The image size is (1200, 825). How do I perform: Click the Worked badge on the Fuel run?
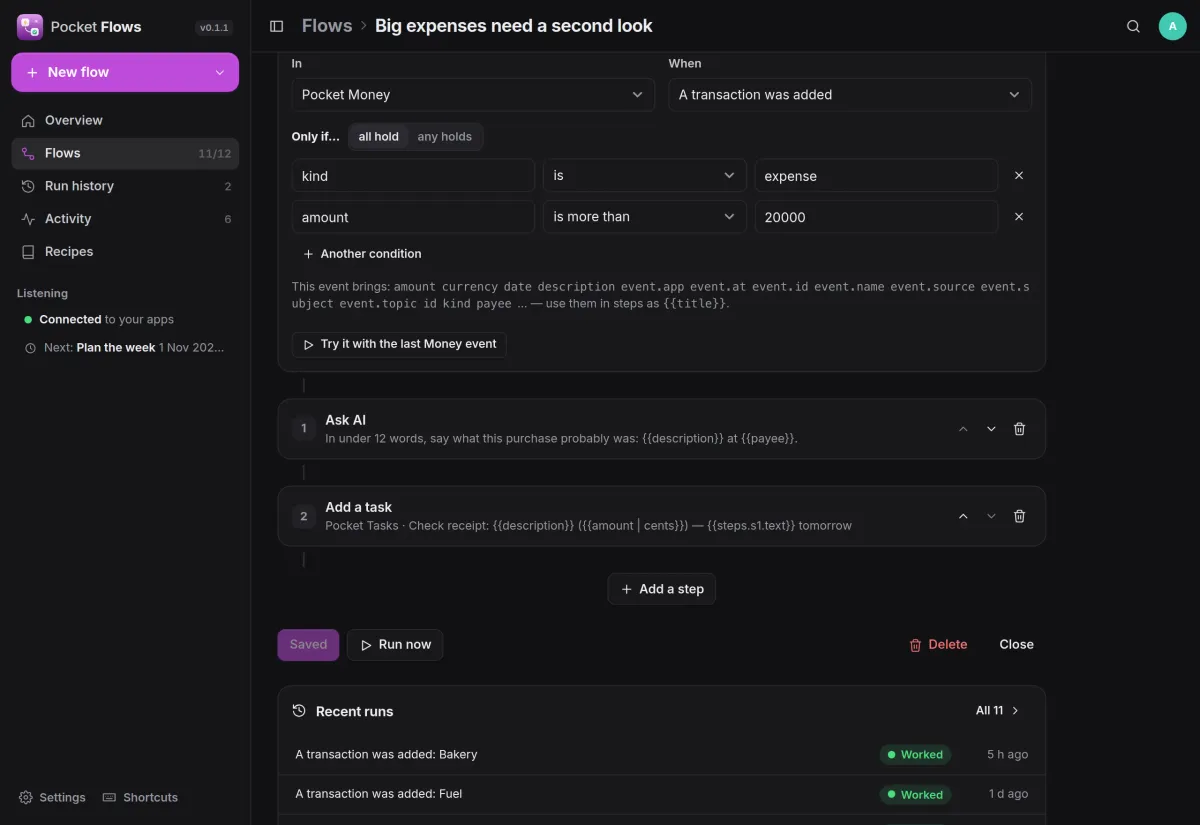[x=915, y=795]
